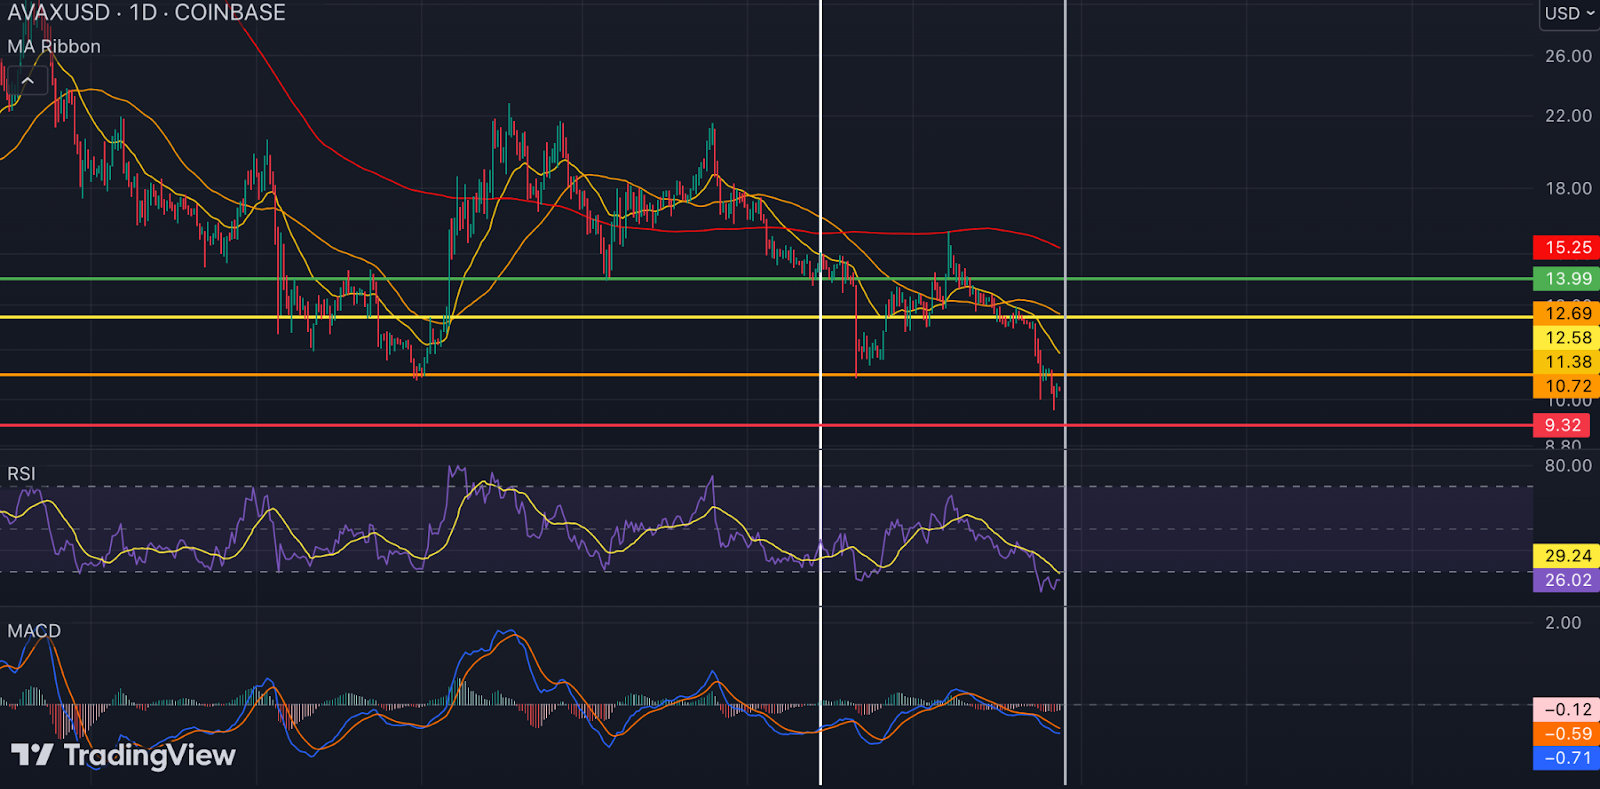1600x789 pixels.
Task: Select the white vertical line on the chart
Action: tap(821, 392)
